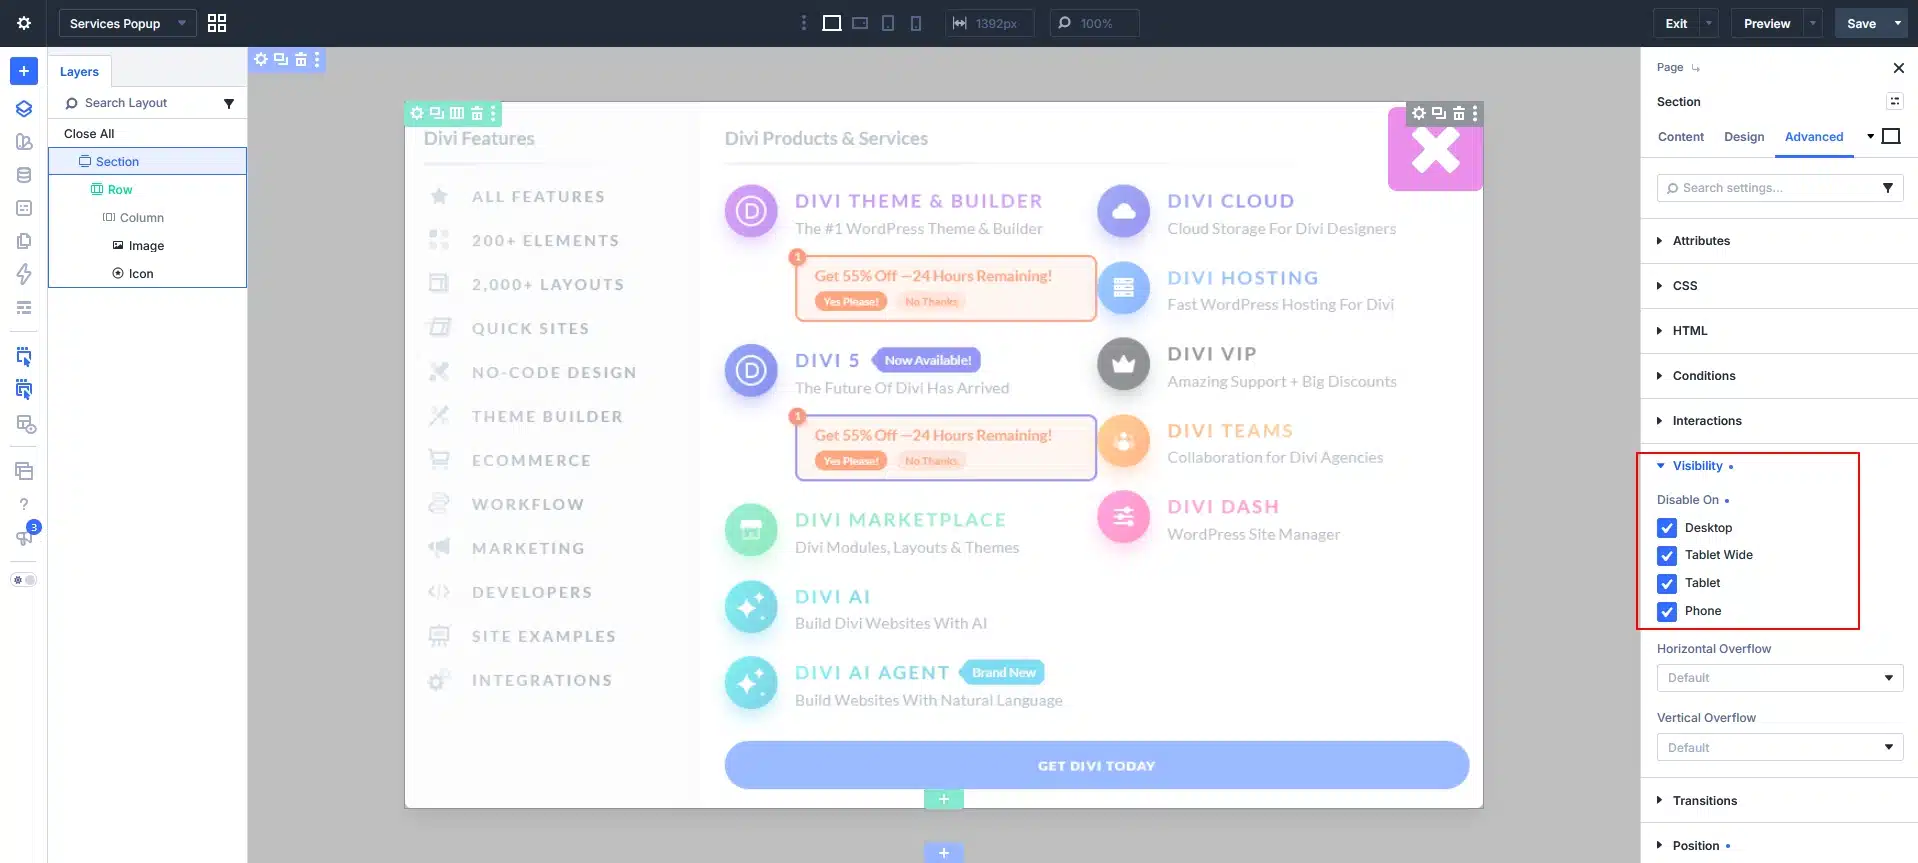Toggle the light/dark mode switch in sidebar
Image resolution: width=1918 pixels, height=863 pixels.
[x=24, y=580]
